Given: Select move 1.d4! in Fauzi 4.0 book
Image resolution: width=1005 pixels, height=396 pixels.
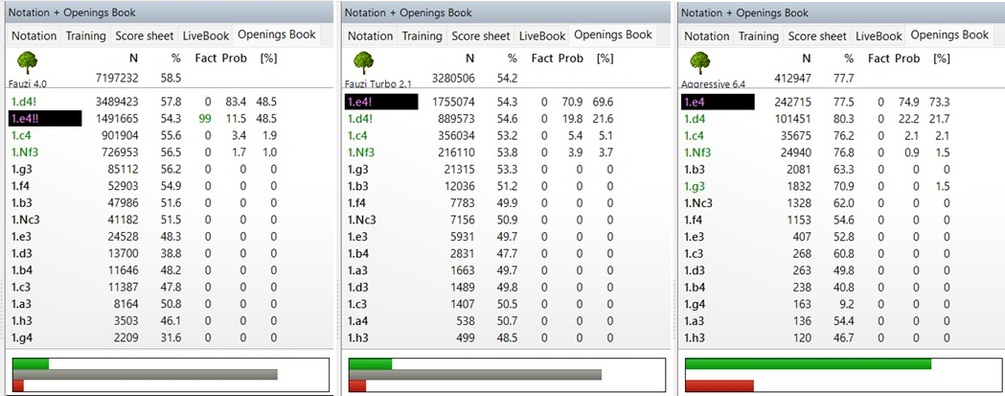Looking at the screenshot, I should click(25, 101).
